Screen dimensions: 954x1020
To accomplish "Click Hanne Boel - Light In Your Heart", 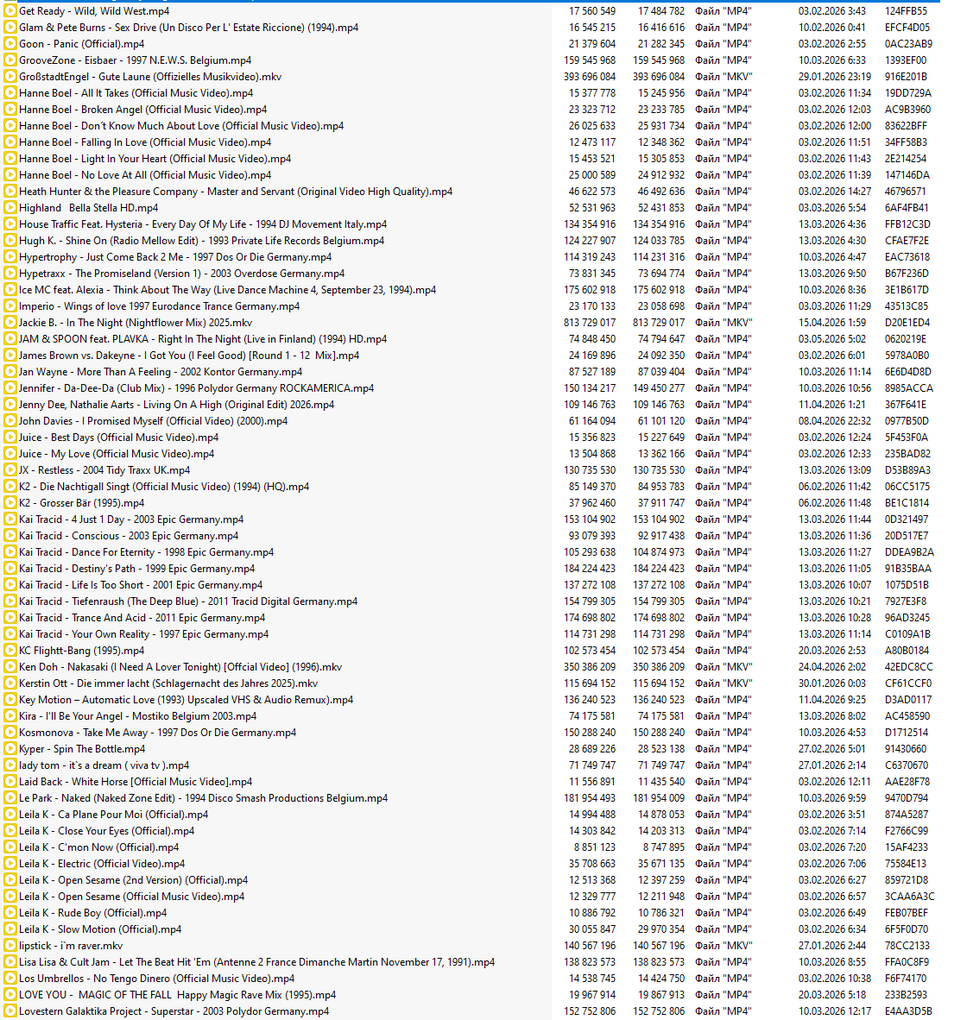I will (155, 159).
